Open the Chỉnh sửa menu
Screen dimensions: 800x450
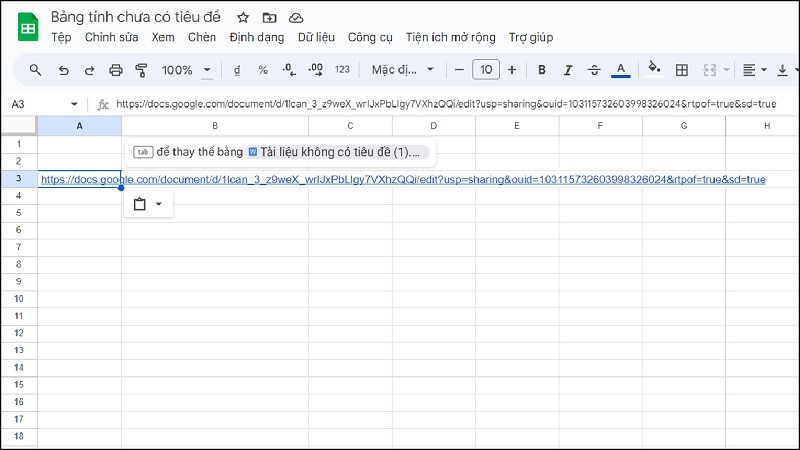(x=111, y=37)
